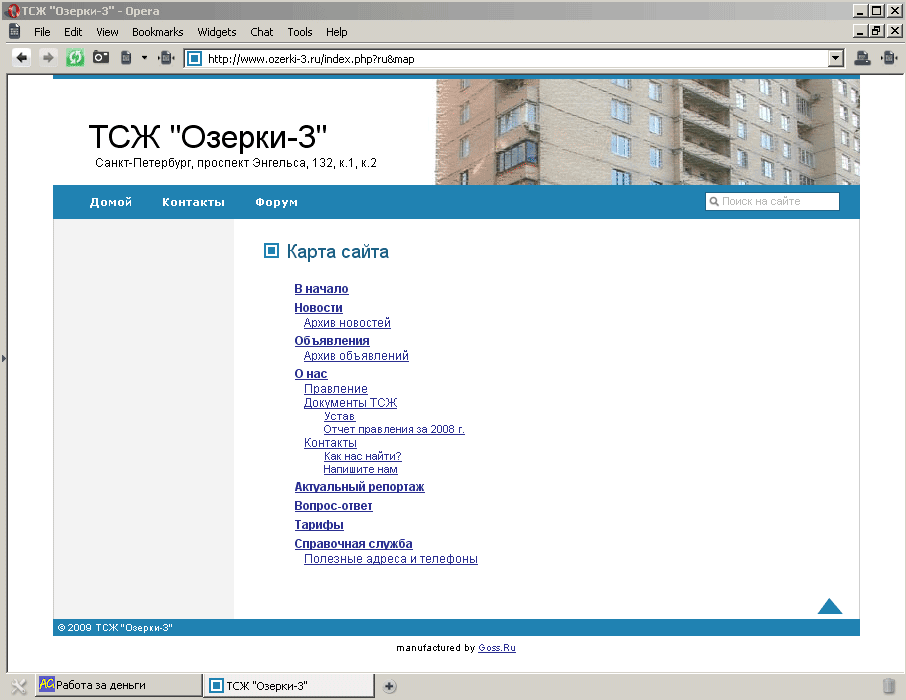Click the green Reload page icon

click(x=75, y=58)
